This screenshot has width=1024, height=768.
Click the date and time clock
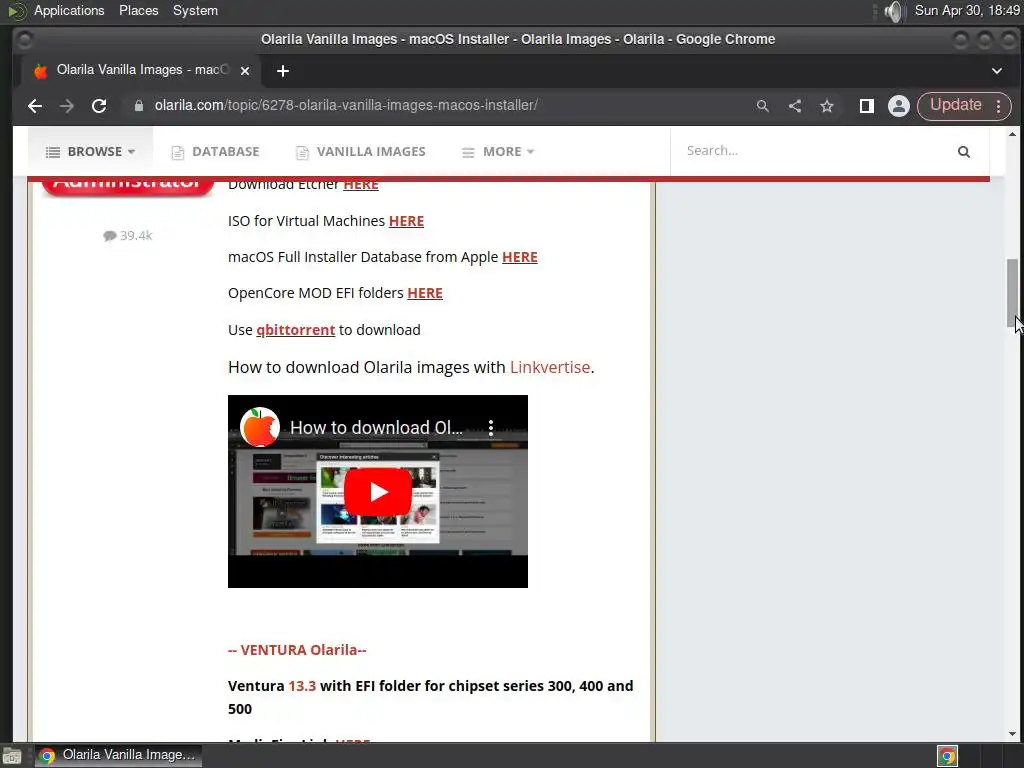point(967,10)
